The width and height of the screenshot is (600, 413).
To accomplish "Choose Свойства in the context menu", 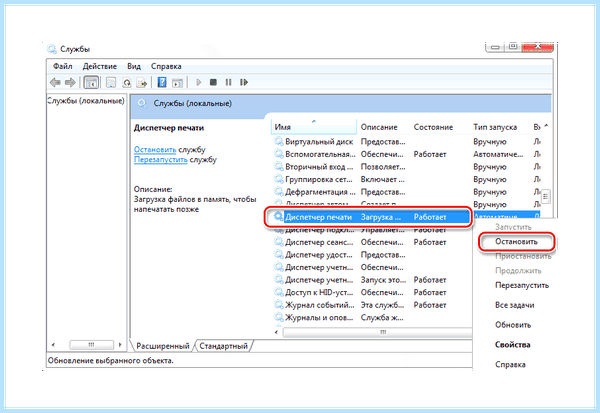I will [x=513, y=345].
